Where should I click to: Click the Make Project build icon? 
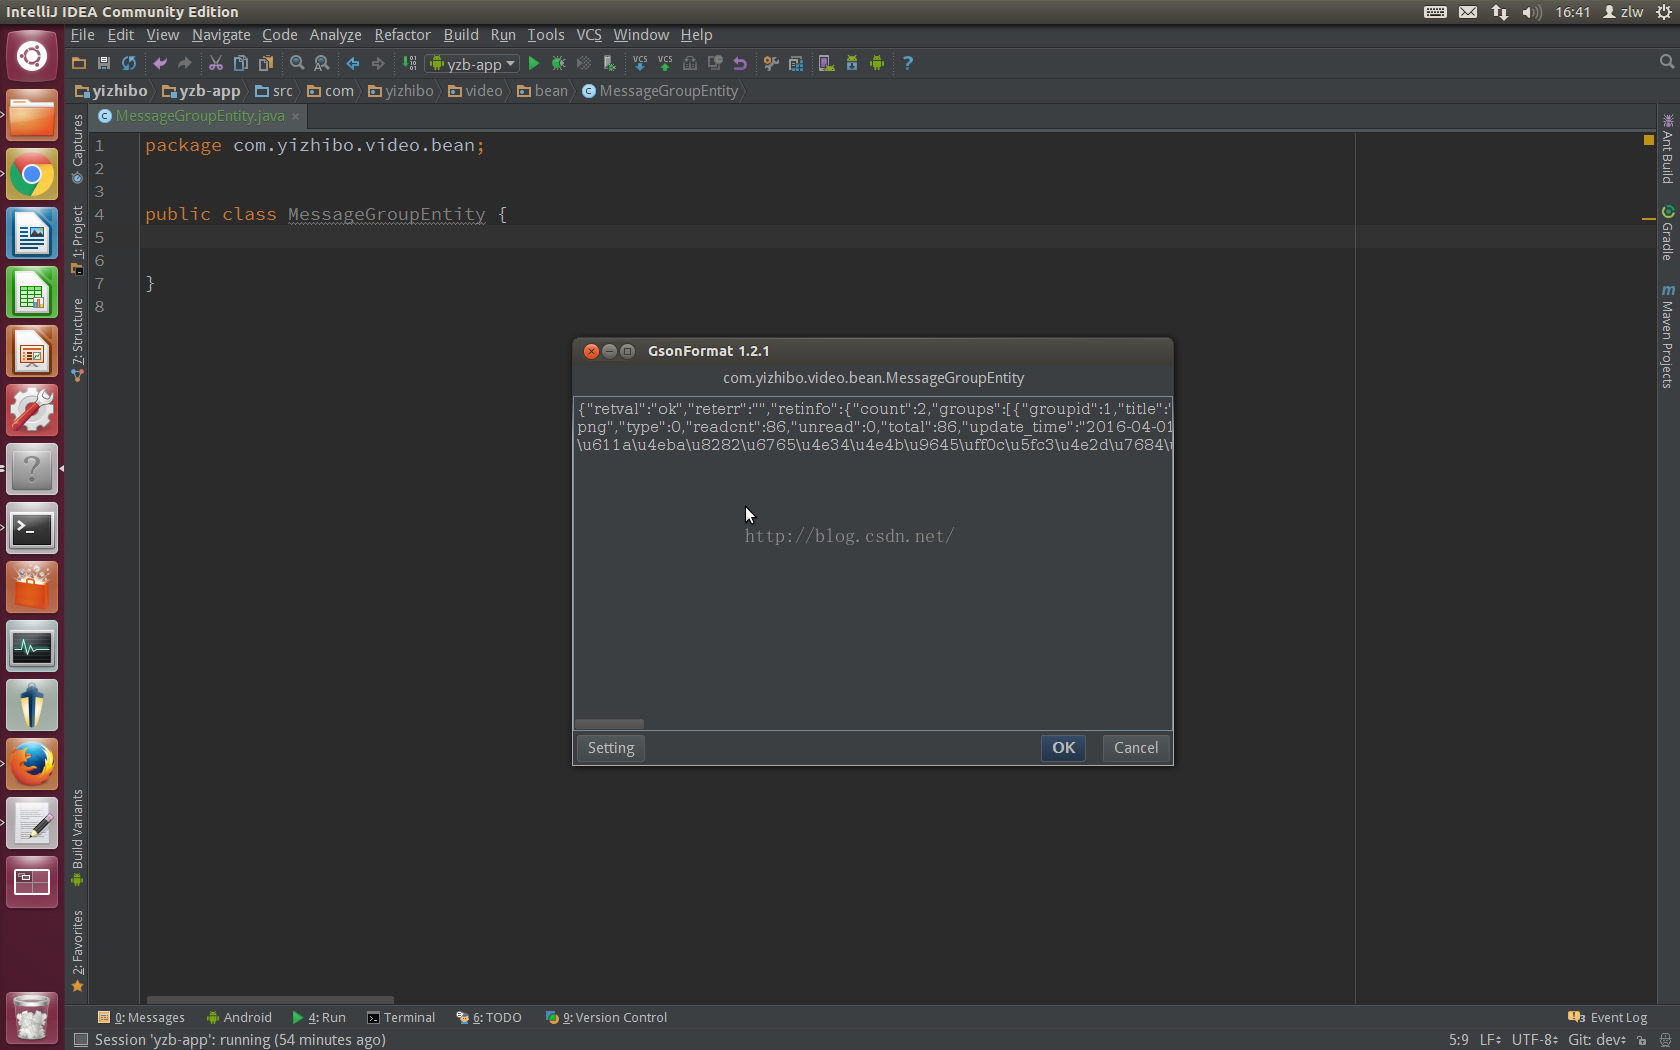point(410,63)
